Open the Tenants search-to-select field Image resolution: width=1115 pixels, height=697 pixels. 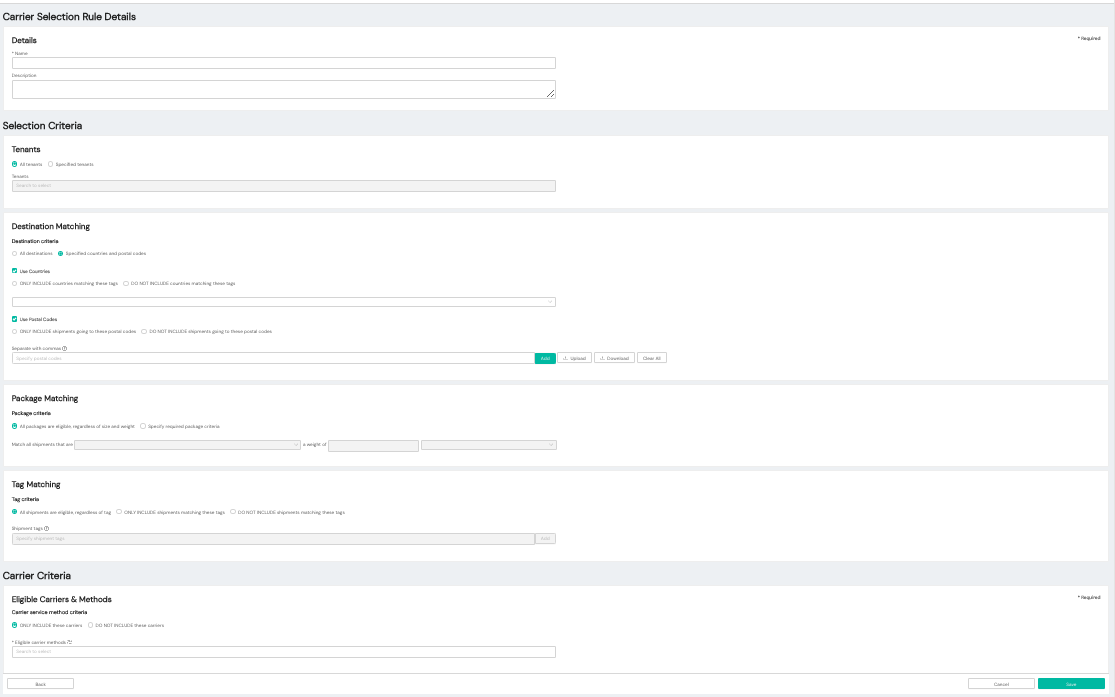284,186
